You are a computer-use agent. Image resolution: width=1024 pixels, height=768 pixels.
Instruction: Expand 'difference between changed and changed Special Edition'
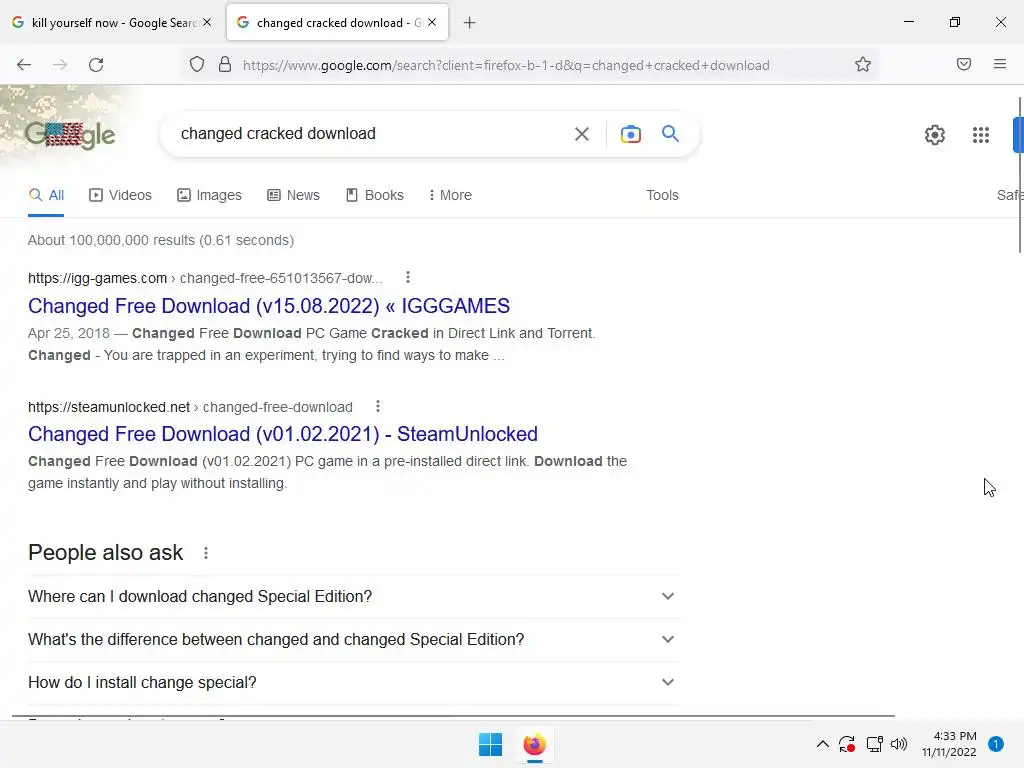coord(354,639)
